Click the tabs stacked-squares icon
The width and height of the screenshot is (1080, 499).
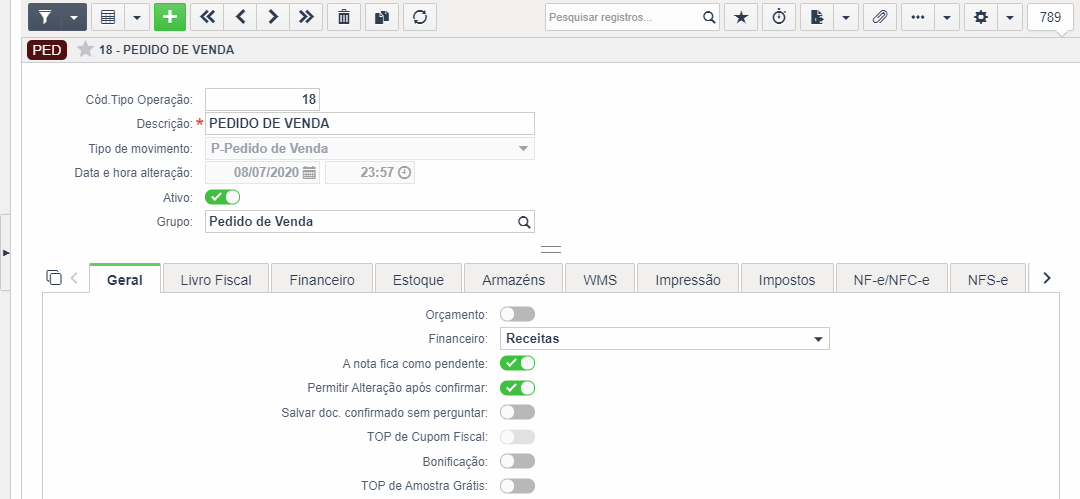(54, 277)
